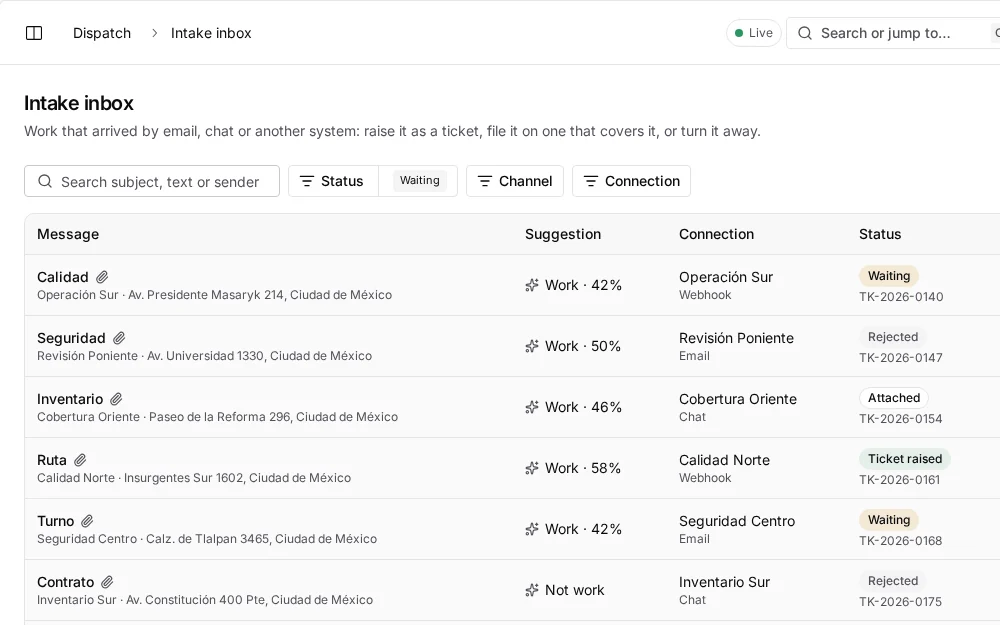Click the sparkle suggestion icon on Calidad row
Screen dimensions: 1000x625
(x=532, y=285)
